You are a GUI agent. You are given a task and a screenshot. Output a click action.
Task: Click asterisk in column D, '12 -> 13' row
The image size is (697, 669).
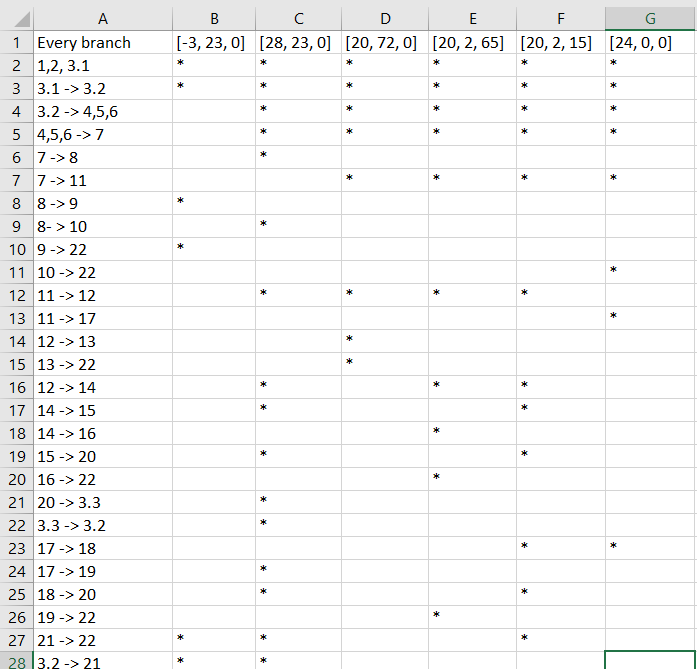pyautogui.click(x=349, y=339)
